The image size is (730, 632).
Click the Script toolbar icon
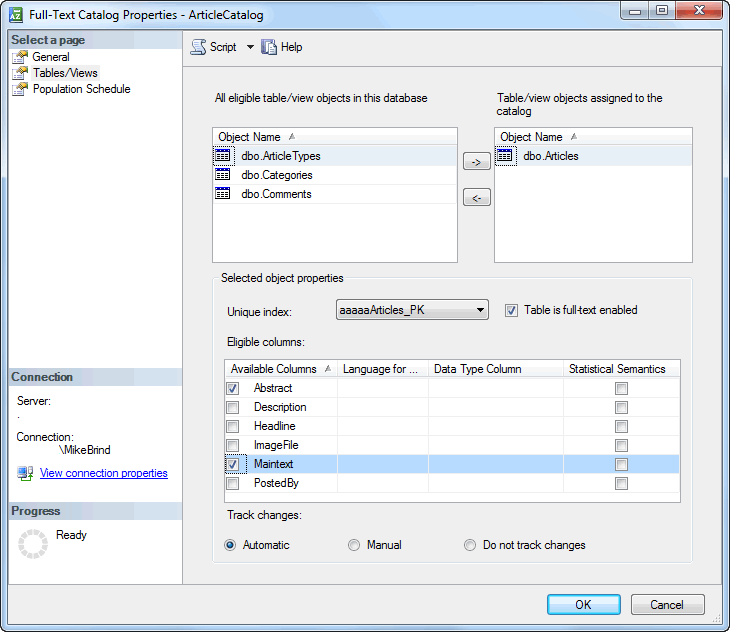[198, 47]
